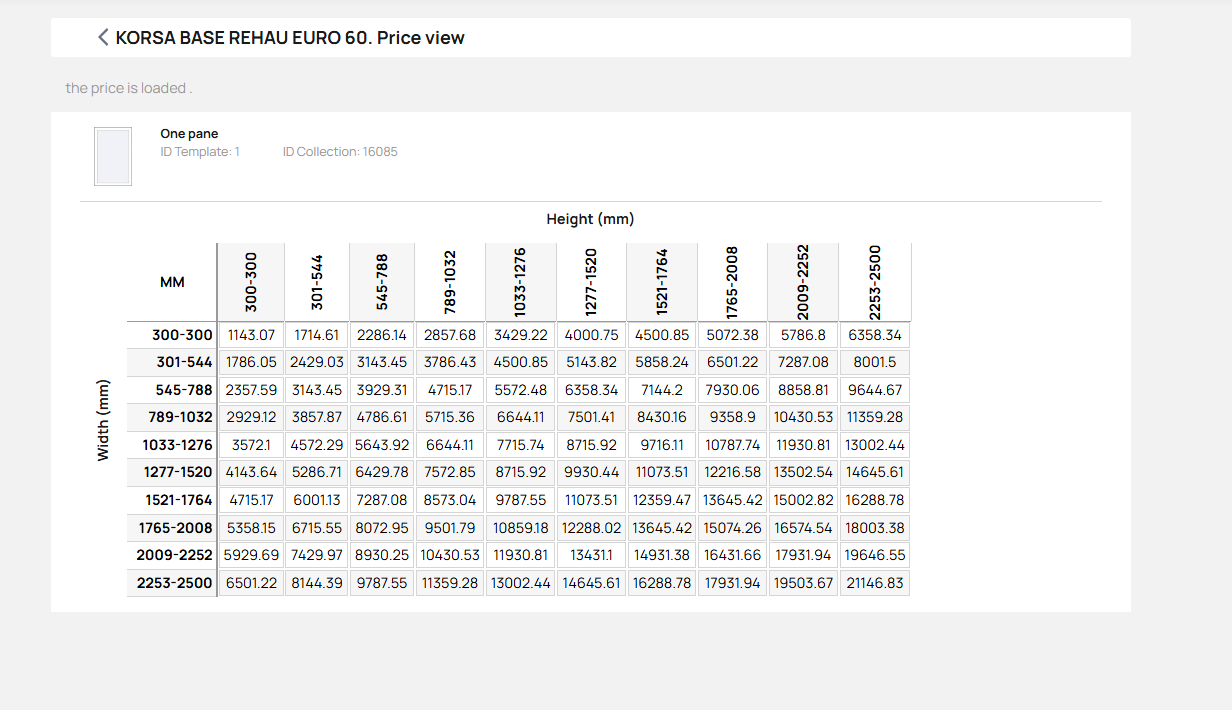This screenshot has width=1232, height=710.
Task: Select the 1277-1520 width row header
Action: [x=172, y=473]
